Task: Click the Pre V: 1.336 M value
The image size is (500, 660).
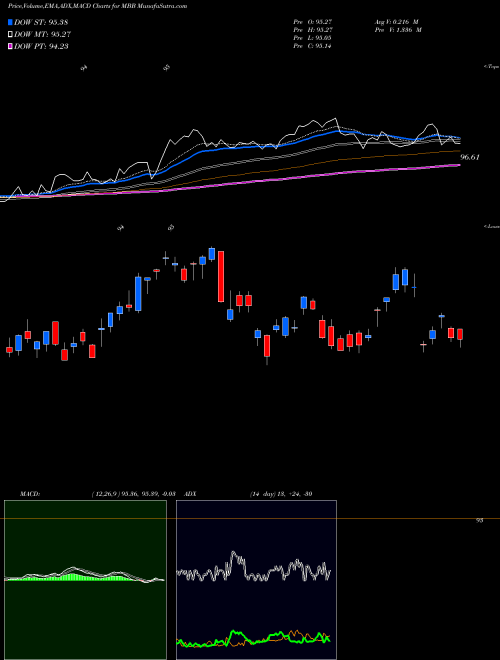Action: [x=398, y=30]
